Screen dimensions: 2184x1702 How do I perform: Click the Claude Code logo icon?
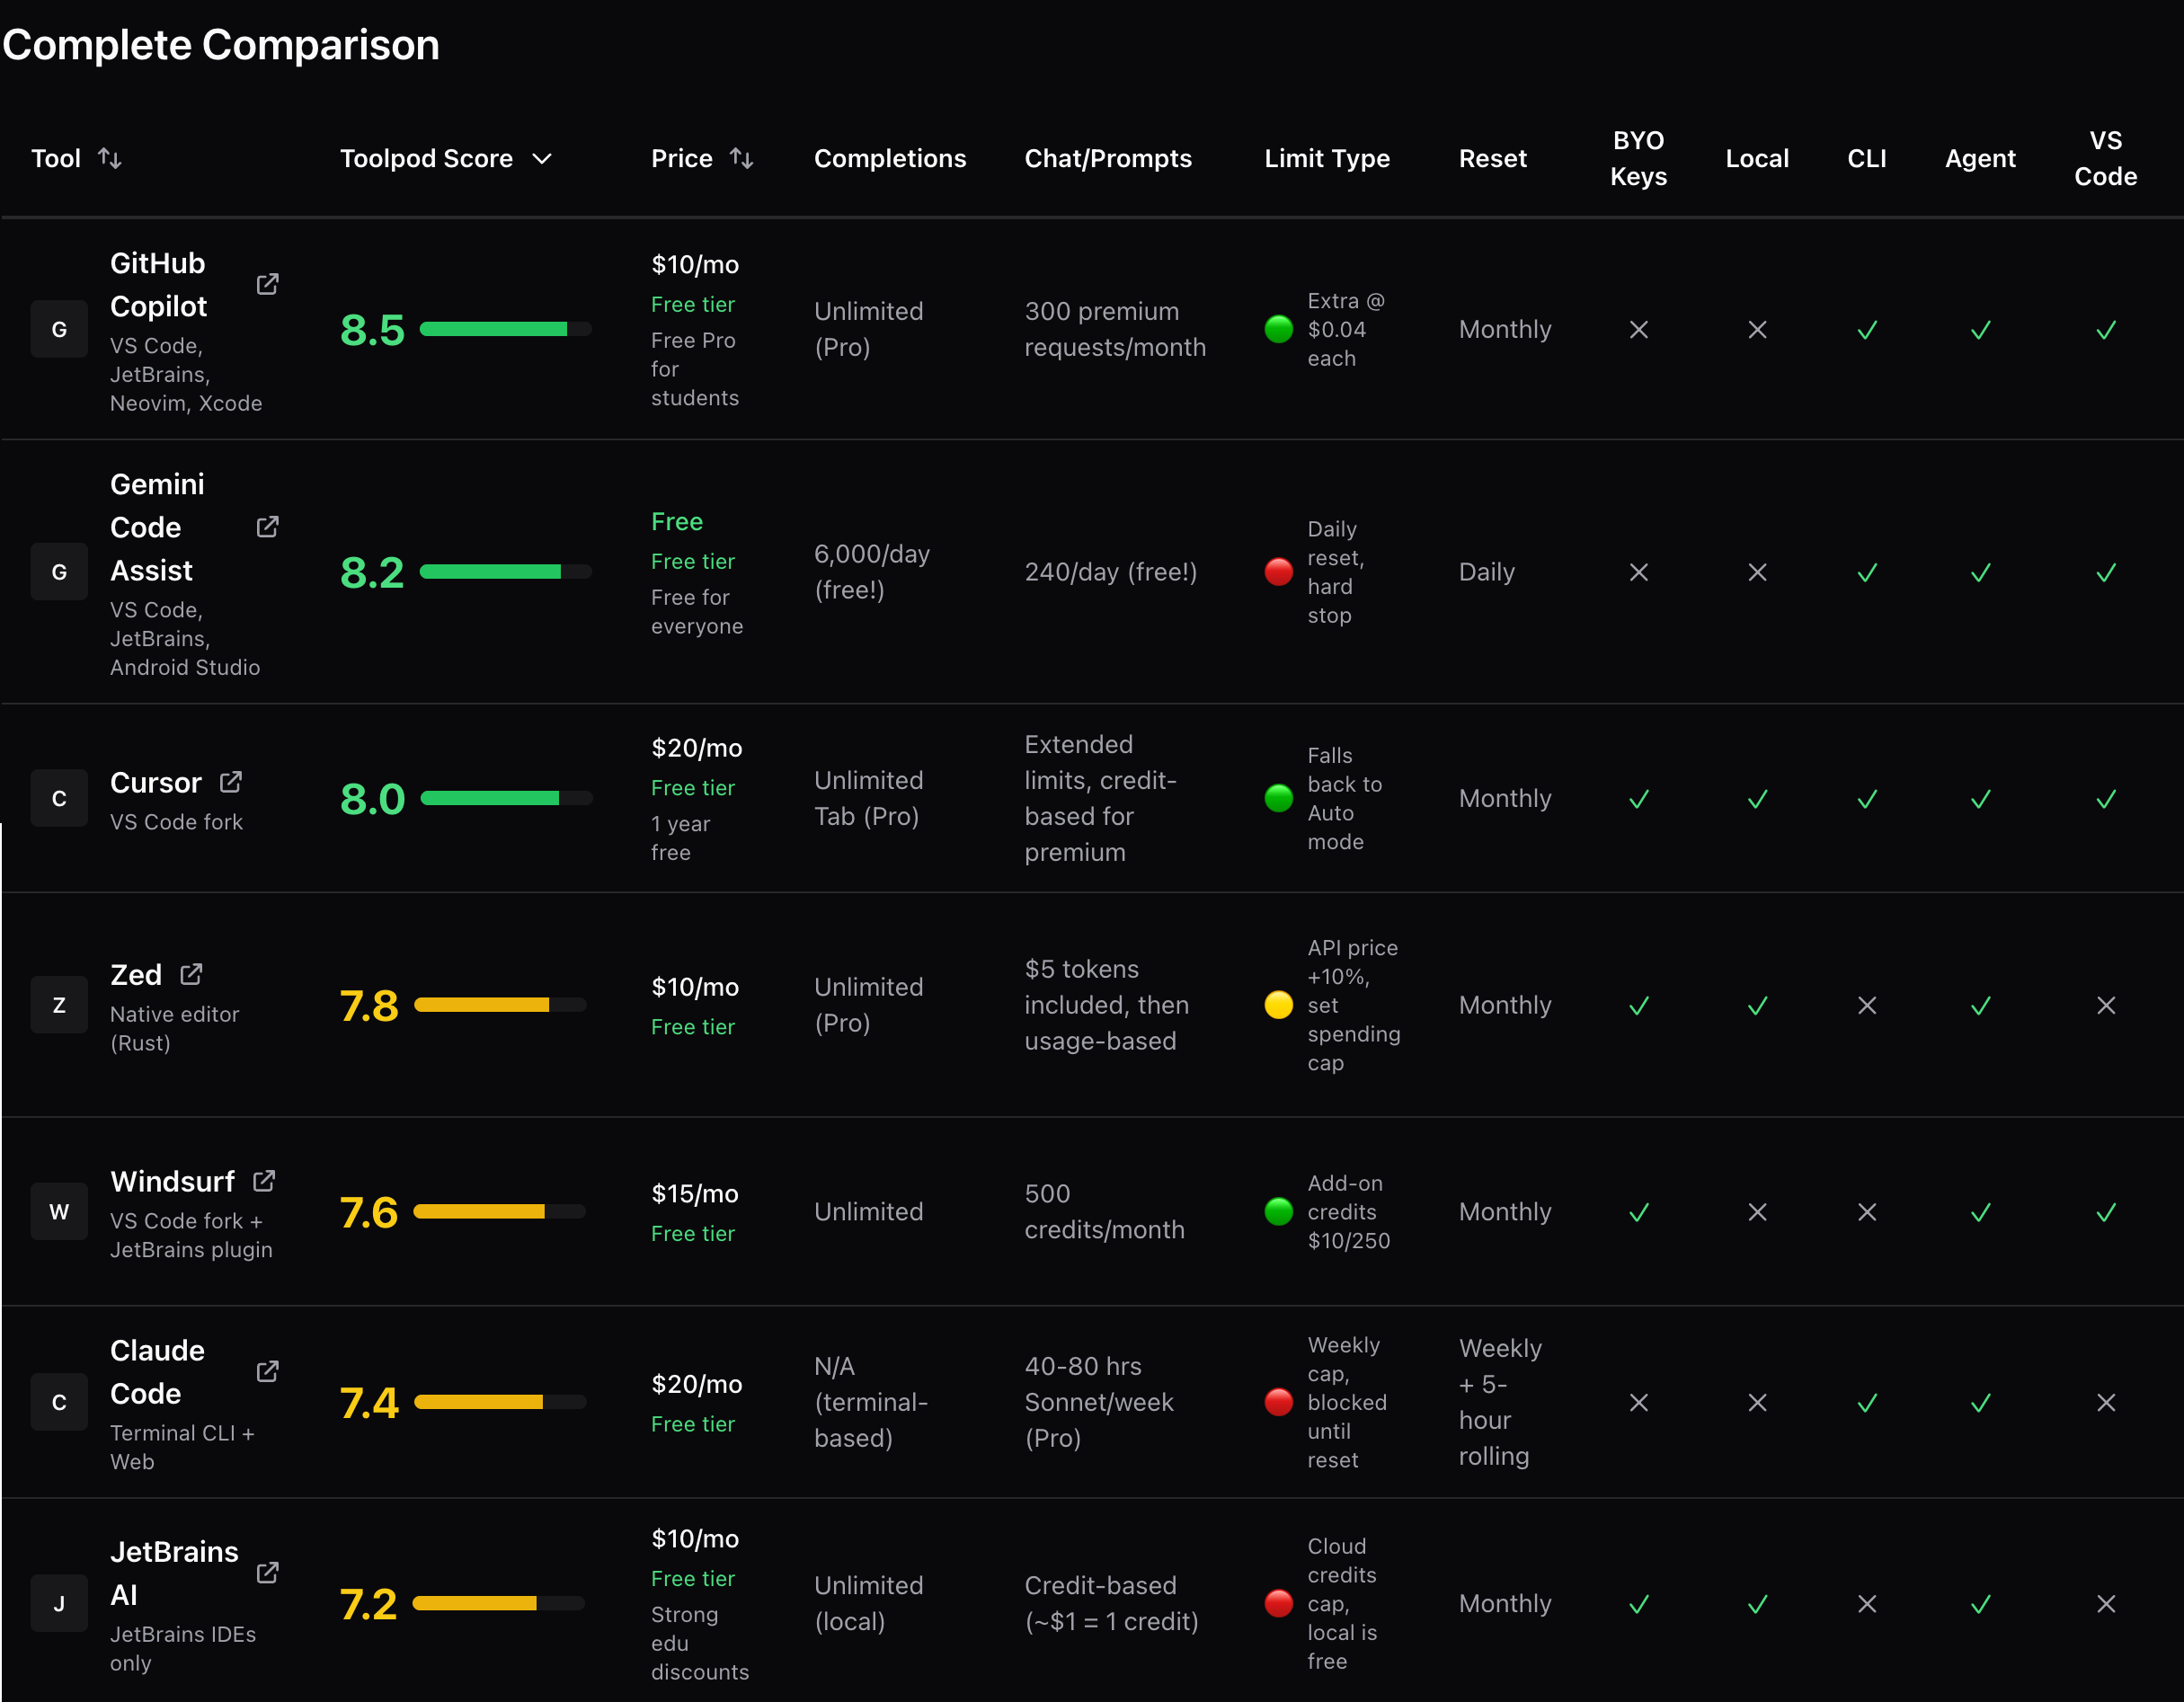pyautogui.click(x=59, y=1401)
